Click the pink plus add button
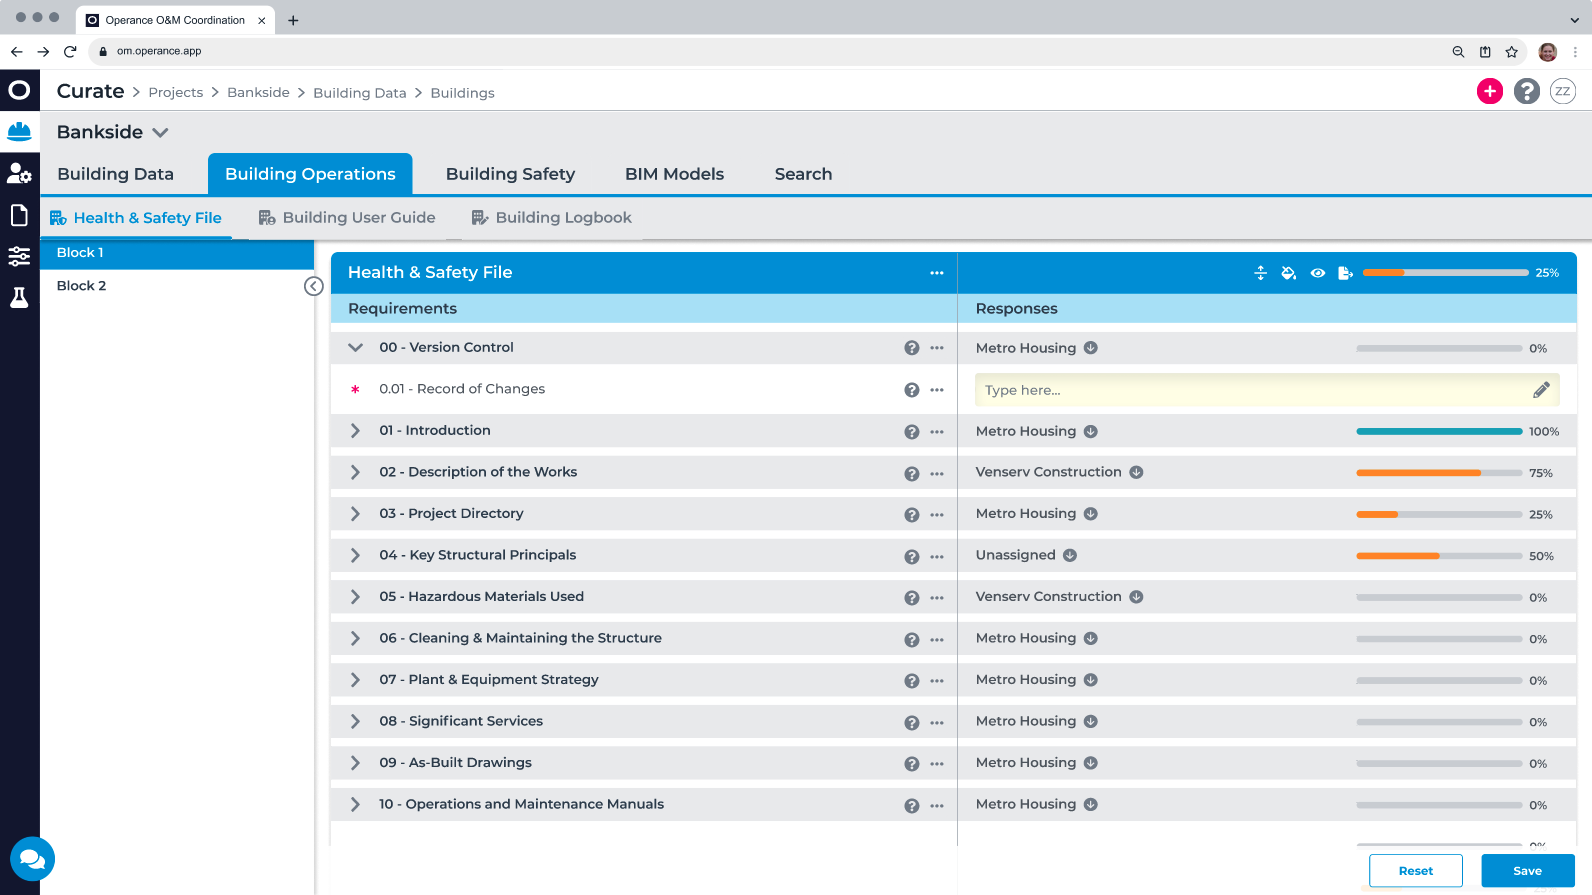The width and height of the screenshot is (1592, 895). [x=1489, y=91]
